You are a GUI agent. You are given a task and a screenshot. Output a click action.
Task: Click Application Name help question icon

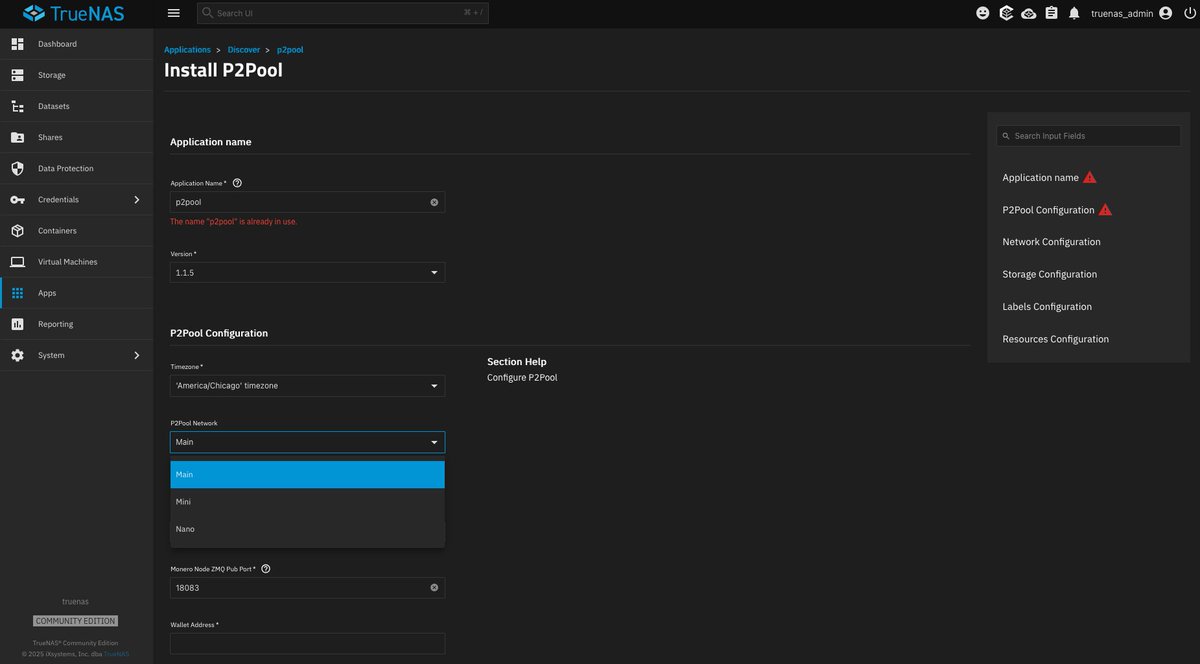tap(237, 183)
